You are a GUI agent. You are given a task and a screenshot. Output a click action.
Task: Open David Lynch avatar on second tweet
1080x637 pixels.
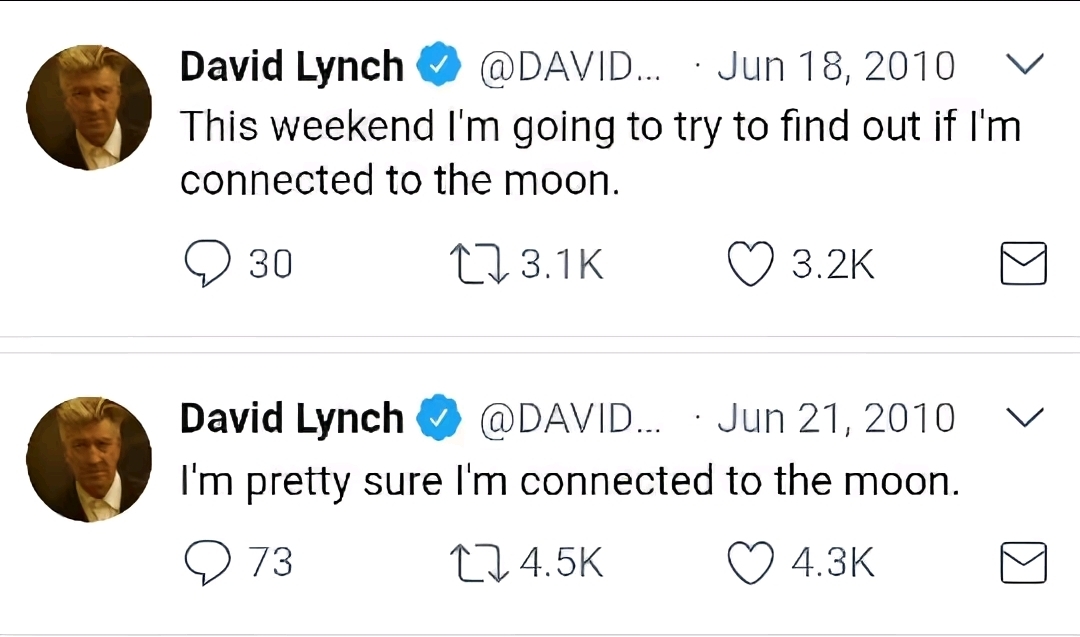tap(89, 458)
